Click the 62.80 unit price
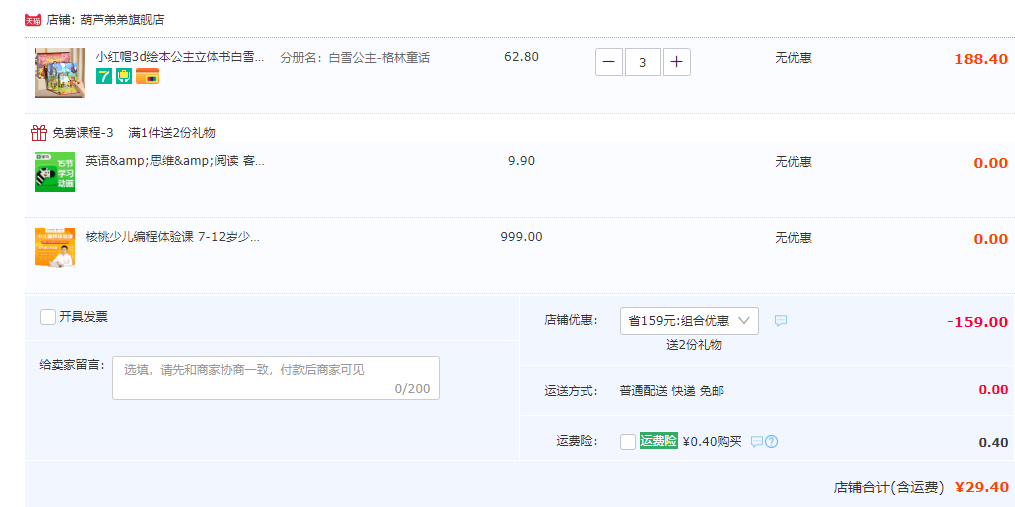 pos(521,56)
